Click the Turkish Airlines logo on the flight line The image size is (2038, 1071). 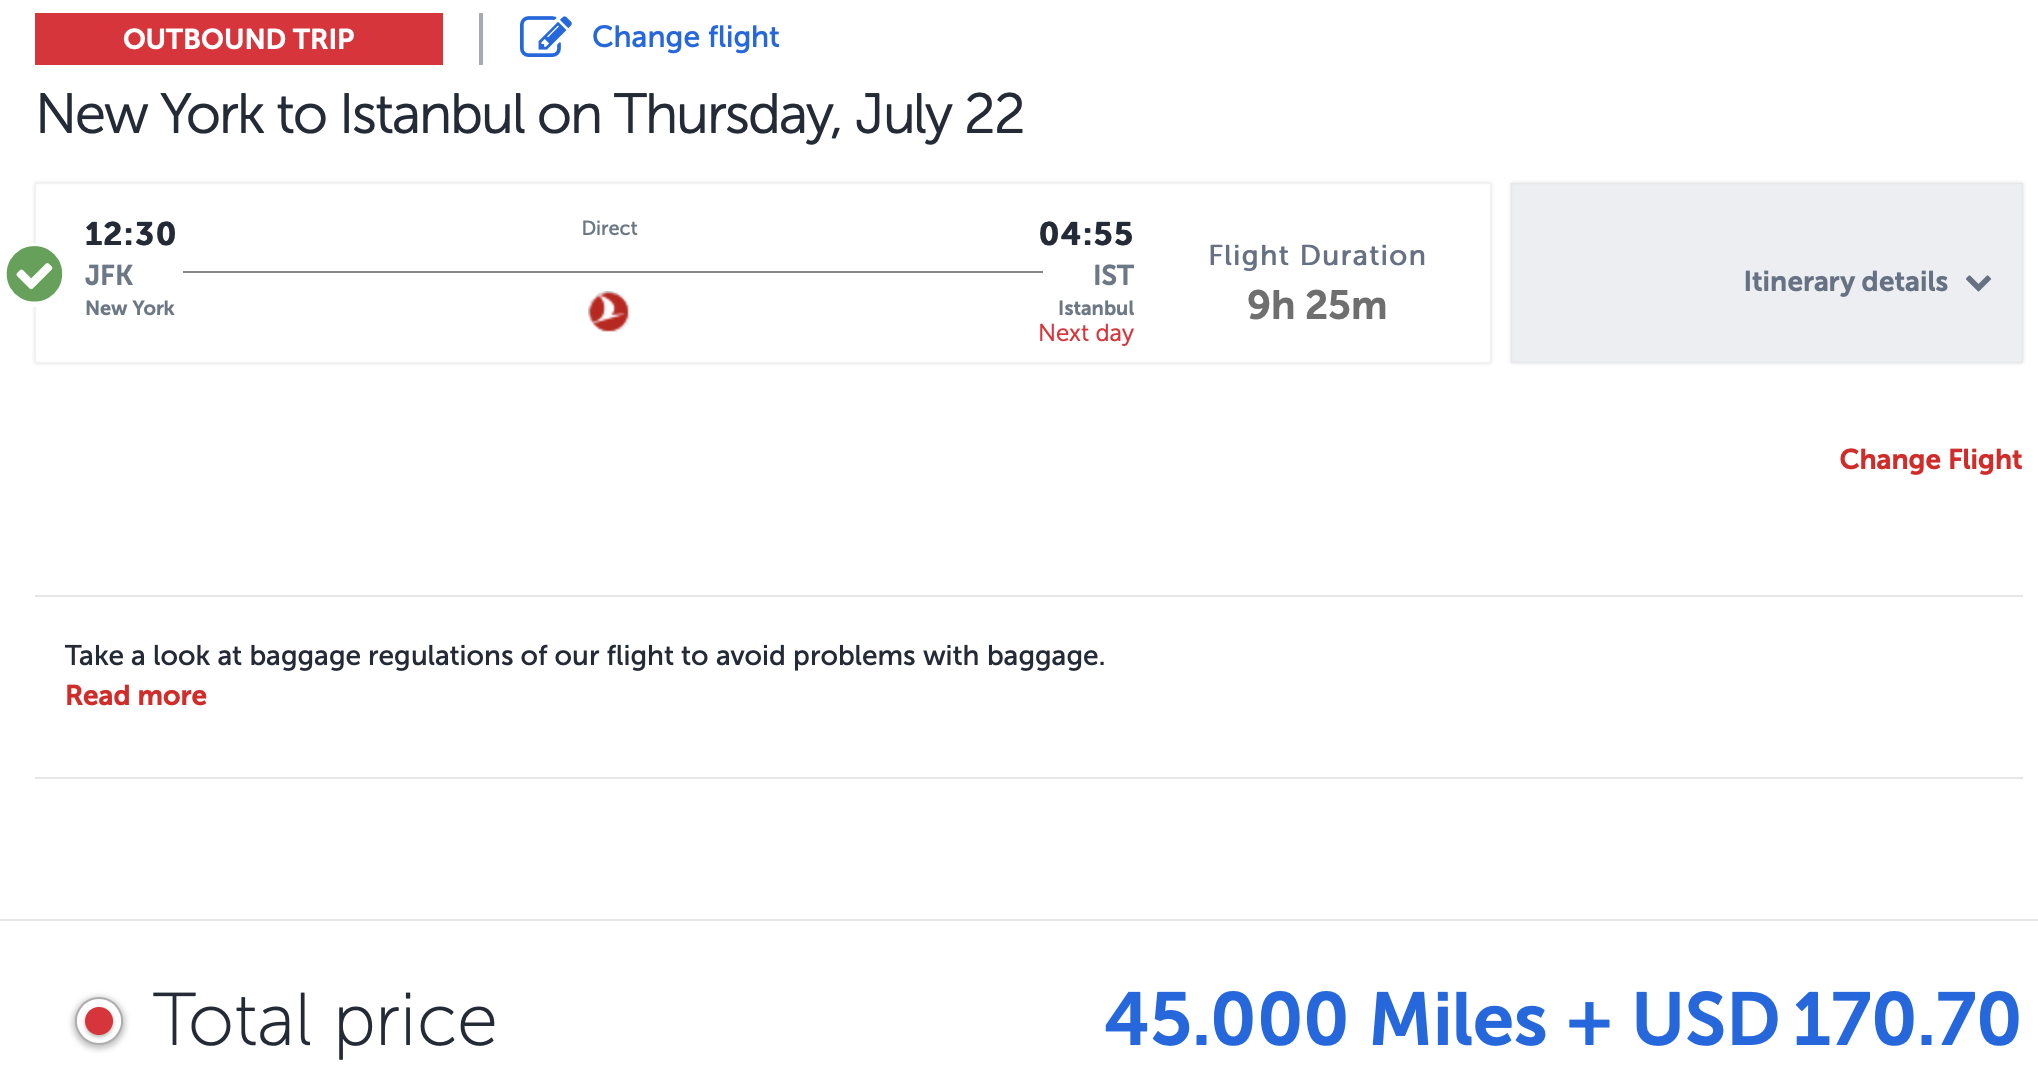point(610,311)
